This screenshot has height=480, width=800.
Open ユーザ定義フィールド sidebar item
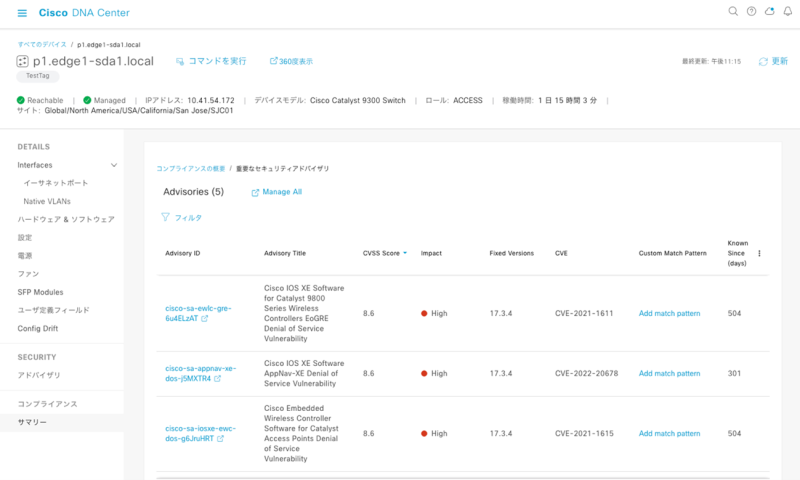pyautogui.click(x=54, y=310)
